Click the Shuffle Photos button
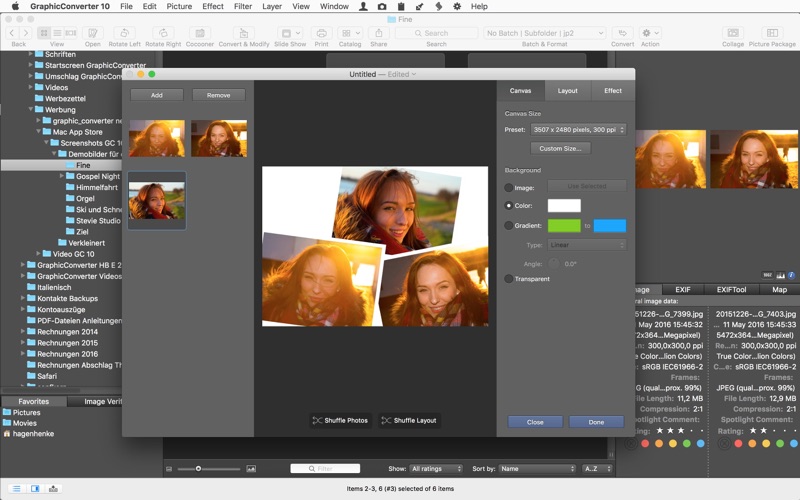 (x=340, y=421)
